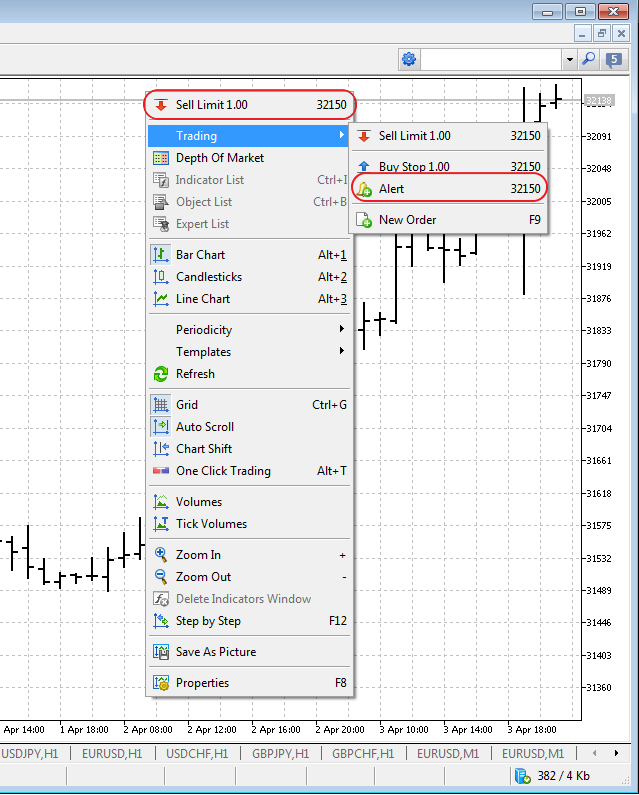639x795 pixels.
Task: Click the 382 / 4 Kb traffic text
Action: tap(563, 776)
